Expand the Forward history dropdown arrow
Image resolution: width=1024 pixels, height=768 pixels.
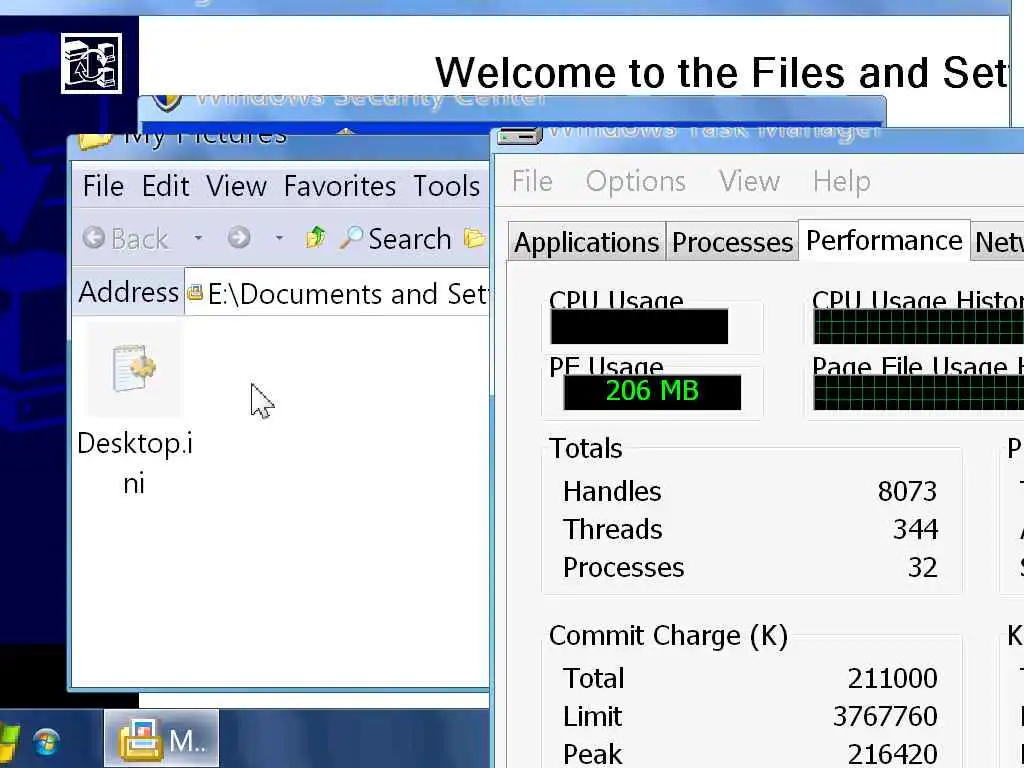(x=279, y=238)
